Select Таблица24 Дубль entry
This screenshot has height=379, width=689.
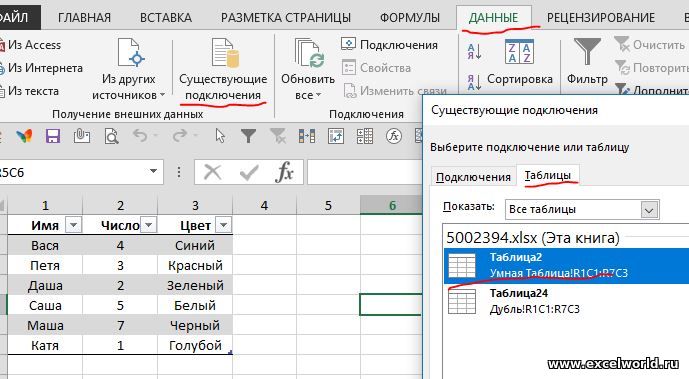(x=566, y=301)
